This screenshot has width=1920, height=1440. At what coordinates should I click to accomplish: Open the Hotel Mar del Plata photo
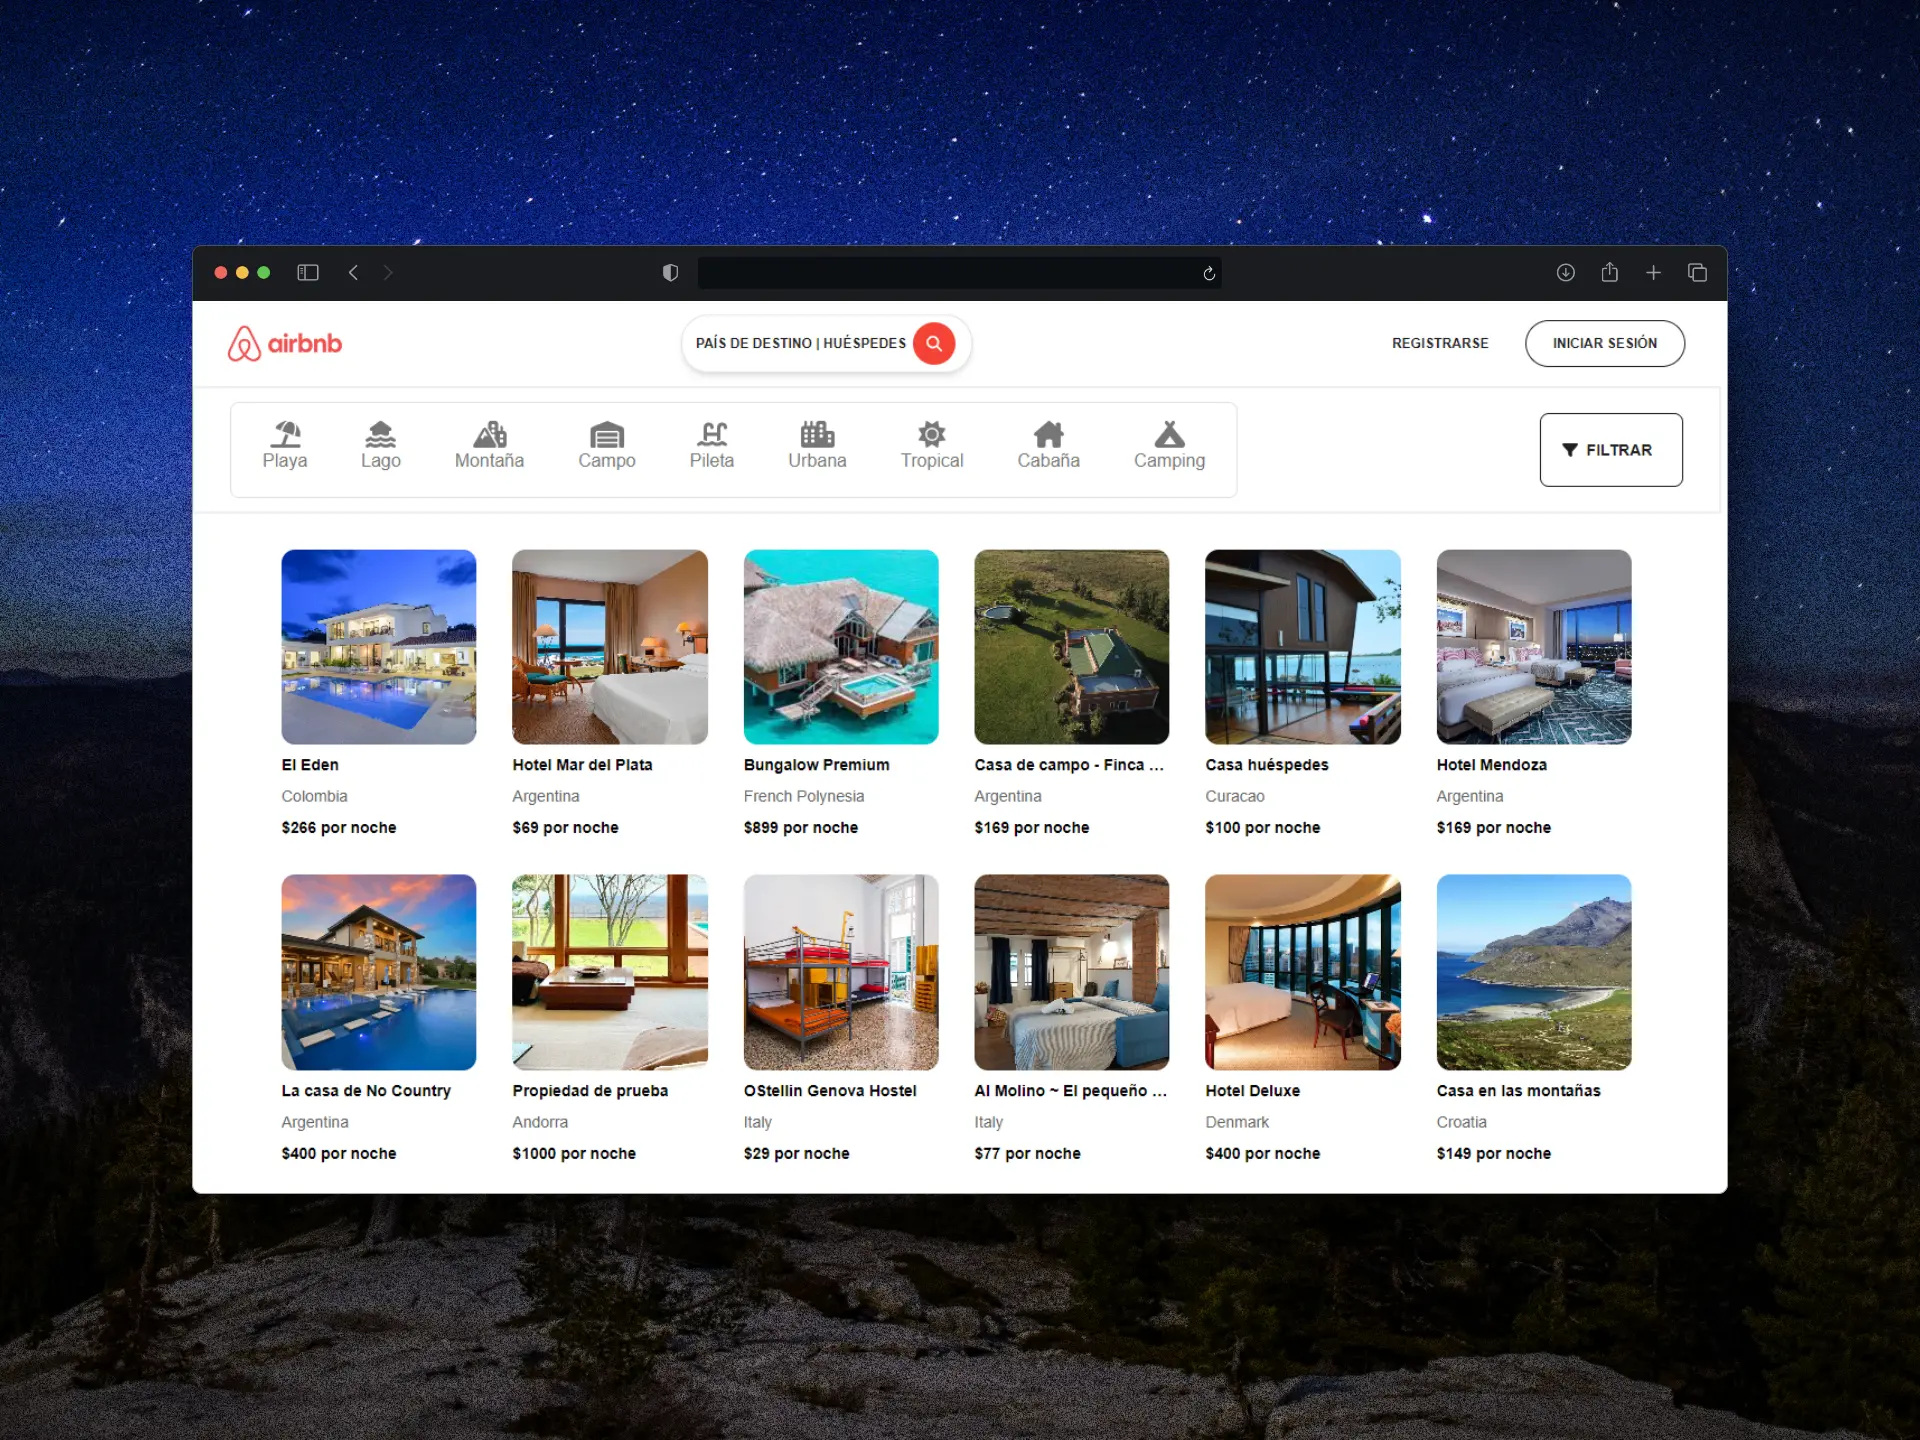pyautogui.click(x=610, y=647)
